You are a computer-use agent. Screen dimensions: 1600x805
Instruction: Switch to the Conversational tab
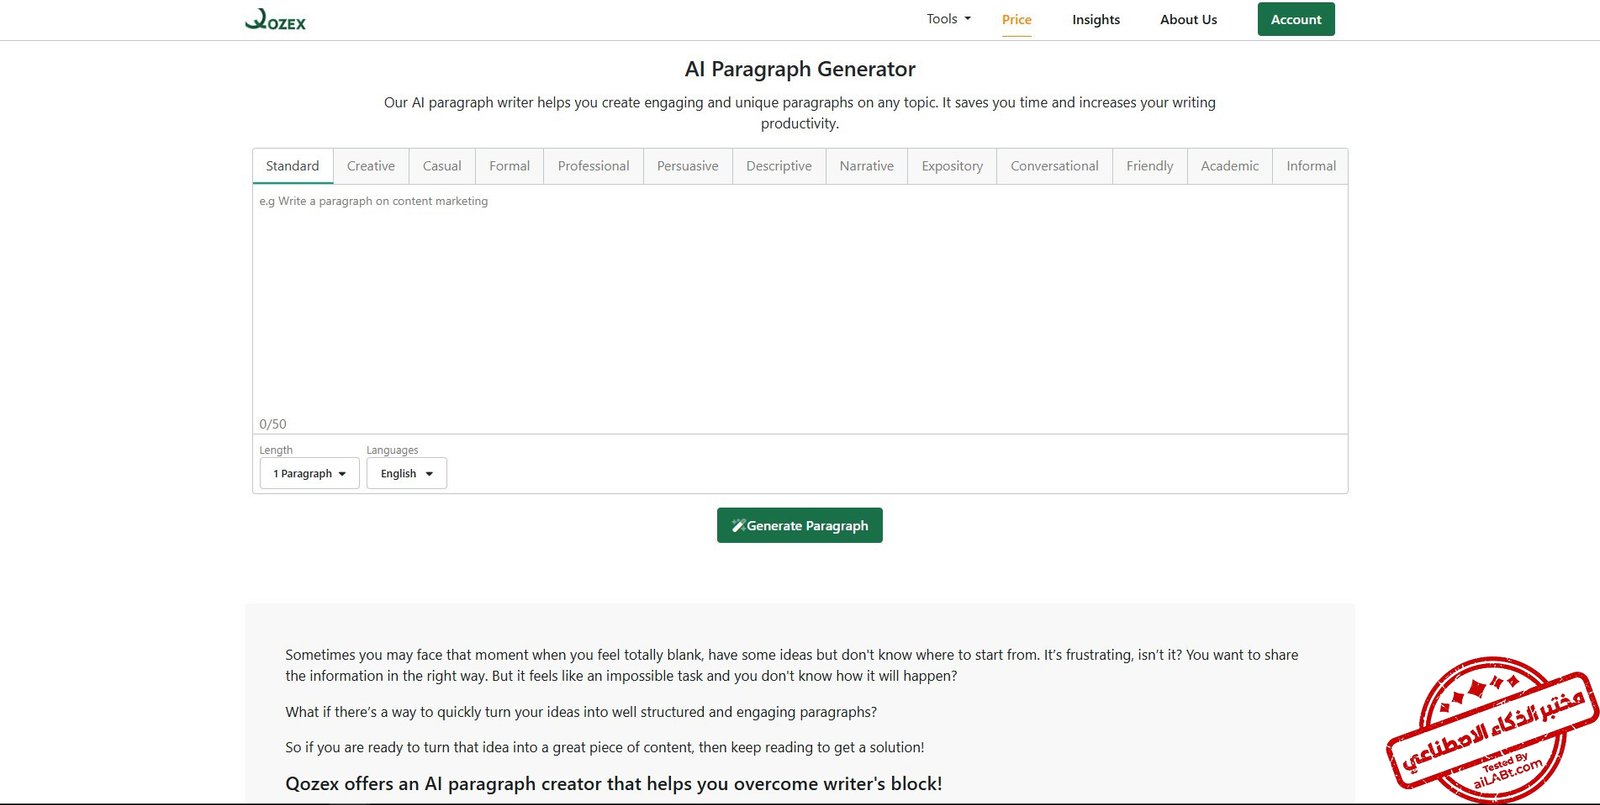(x=1054, y=166)
